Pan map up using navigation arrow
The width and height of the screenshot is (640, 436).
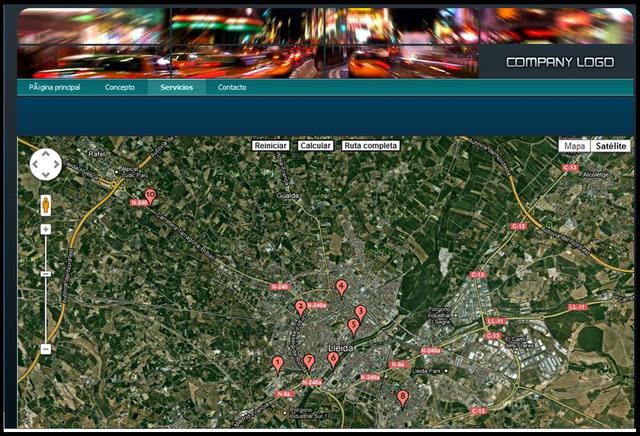point(46,154)
